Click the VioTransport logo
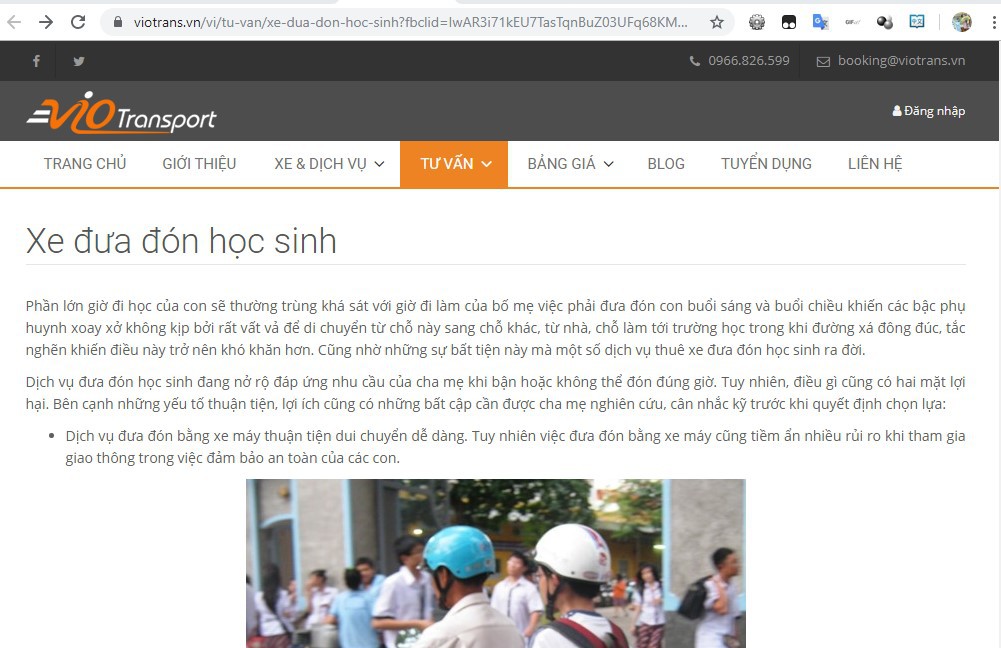Viewport: 1001px width, 648px height. coord(121,112)
